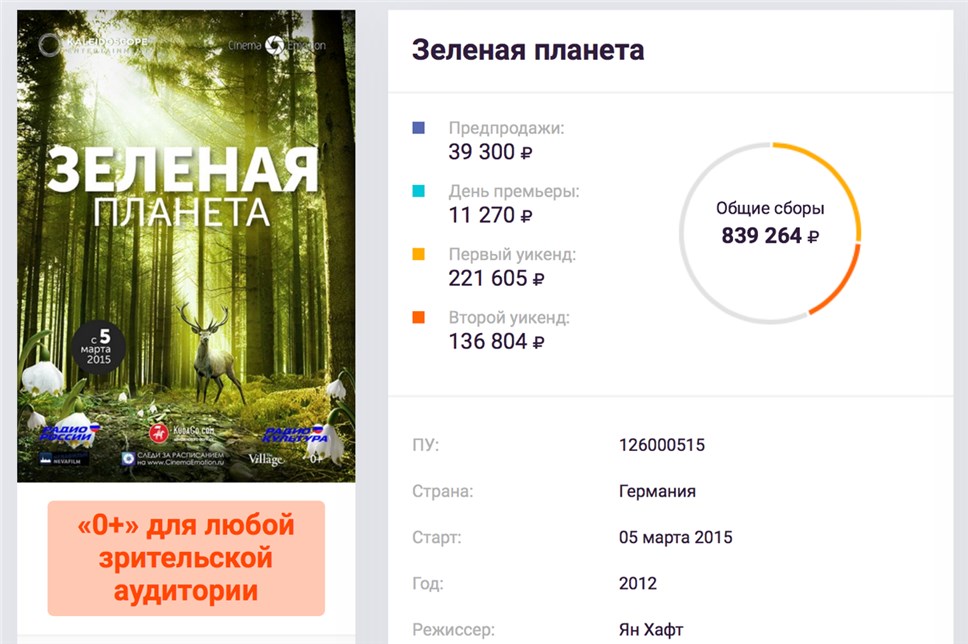This screenshot has width=968, height=644.
Task: Click the Cinema Emotion logo on poster
Action: 277,45
